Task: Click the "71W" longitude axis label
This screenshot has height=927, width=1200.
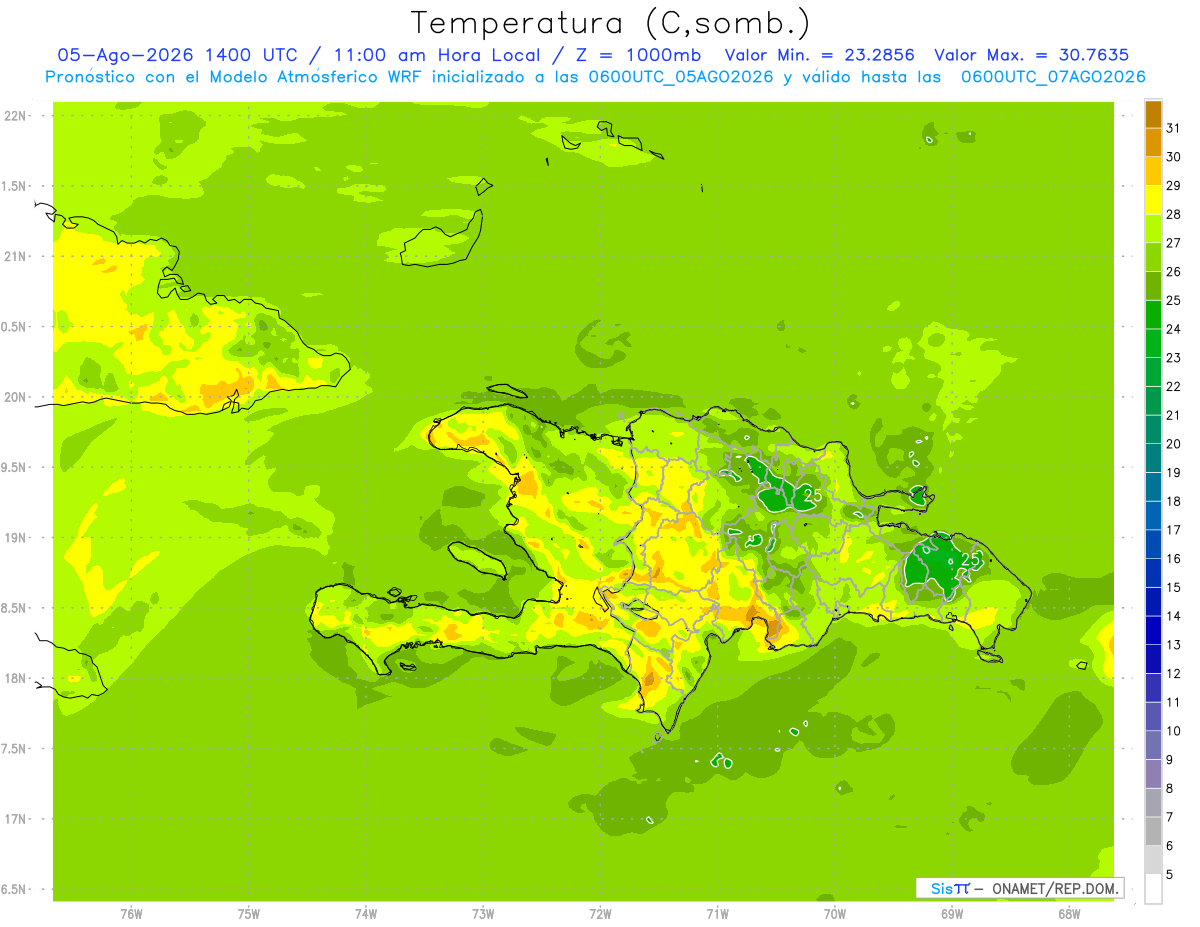Action: pos(717,913)
